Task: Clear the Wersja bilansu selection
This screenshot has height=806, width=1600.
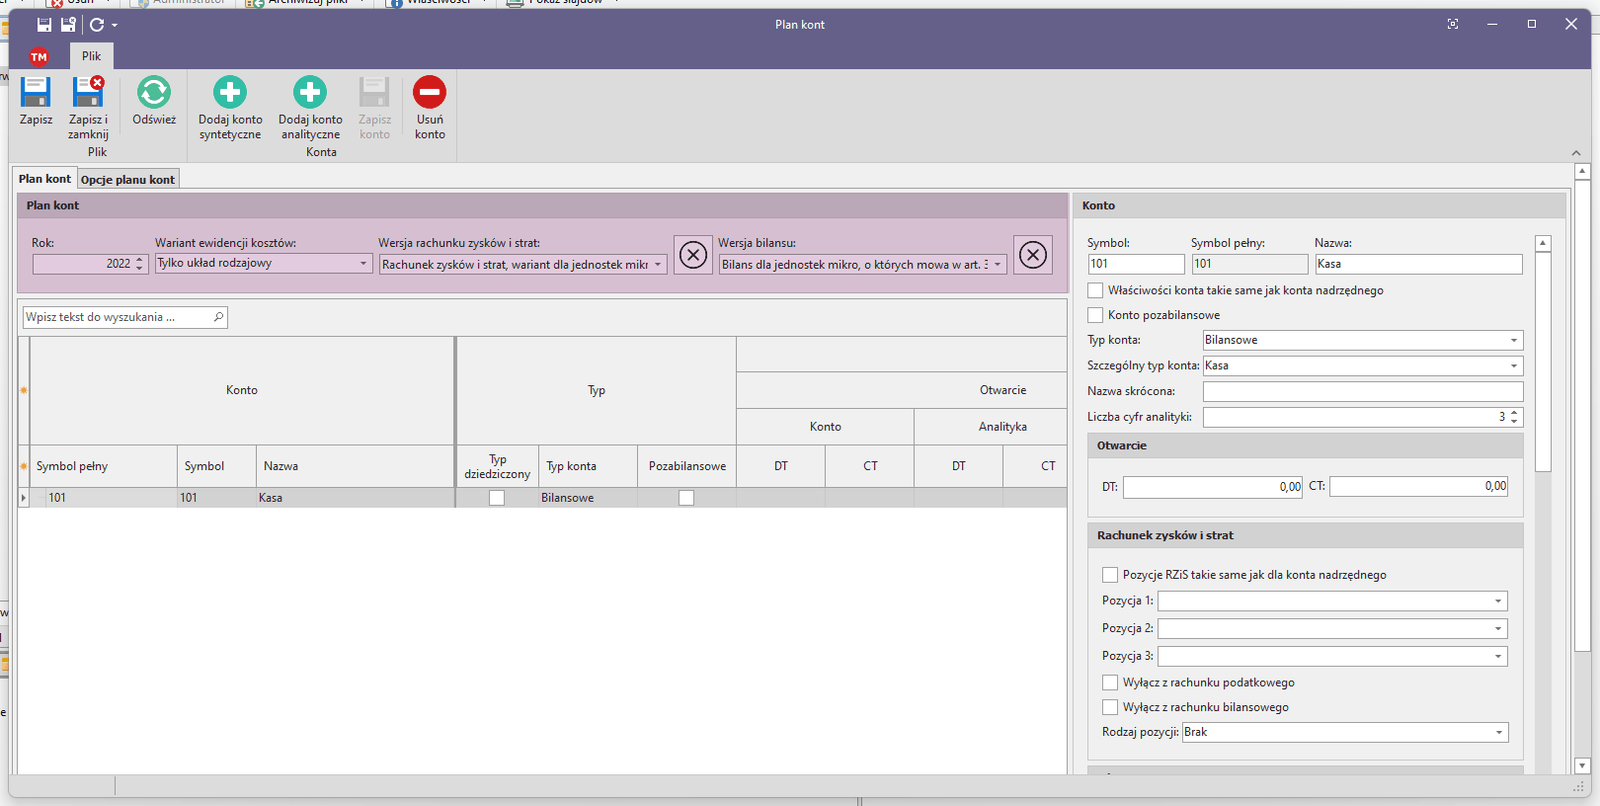Action: coord(1033,256)
